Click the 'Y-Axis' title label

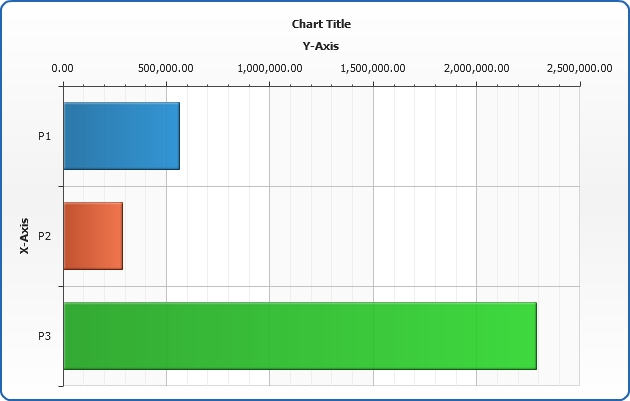(x=321, y=46)
